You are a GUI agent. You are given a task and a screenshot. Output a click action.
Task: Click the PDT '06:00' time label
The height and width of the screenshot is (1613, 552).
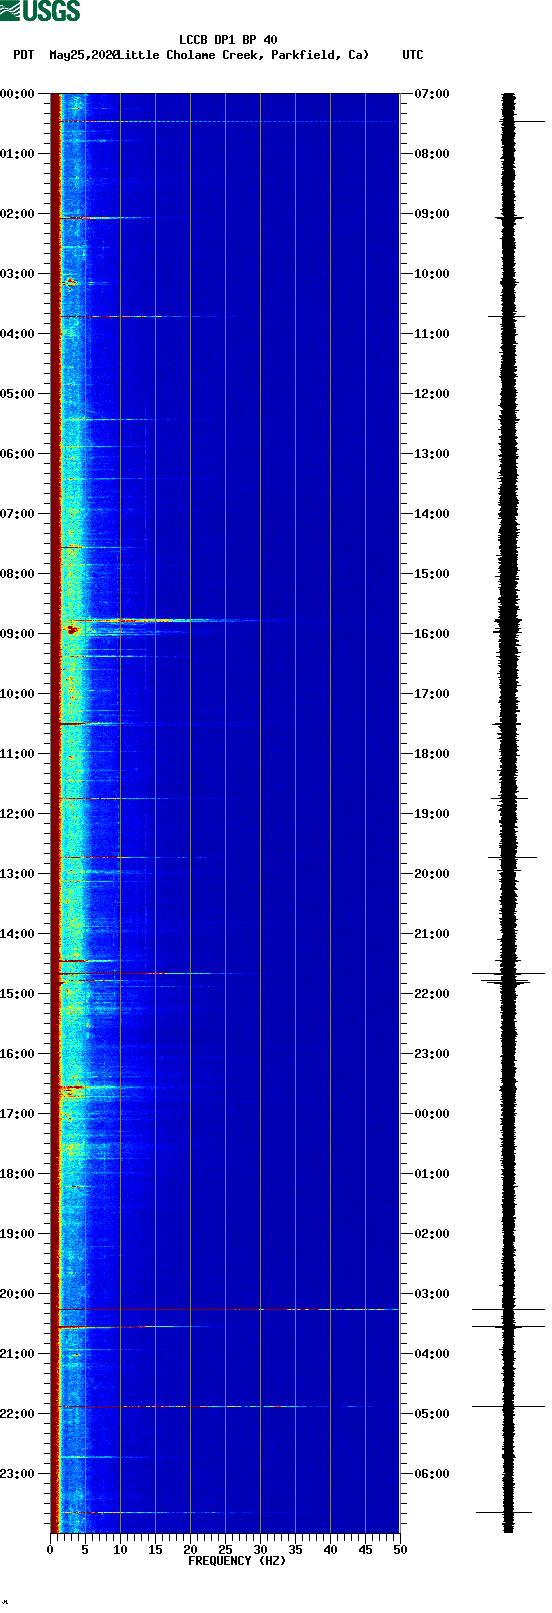(x=18, y=454)
